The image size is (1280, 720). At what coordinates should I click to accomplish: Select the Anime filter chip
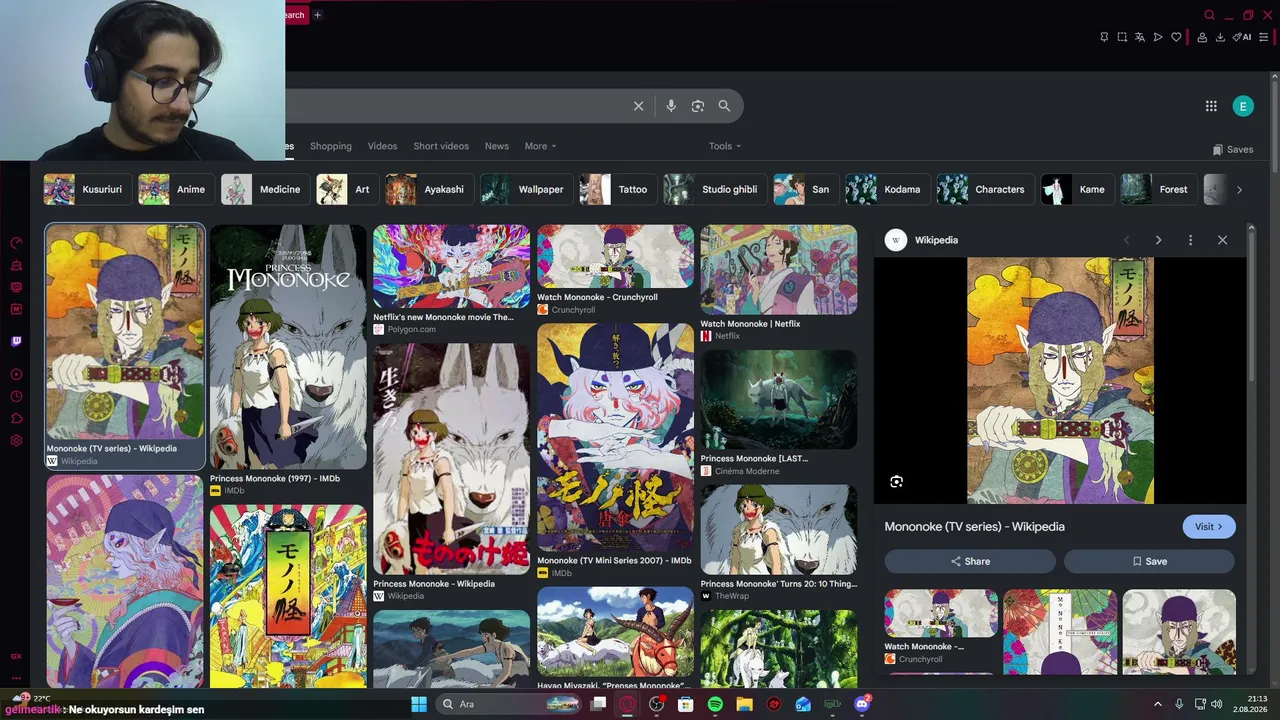pyautogui.click(x=175, y=189)
